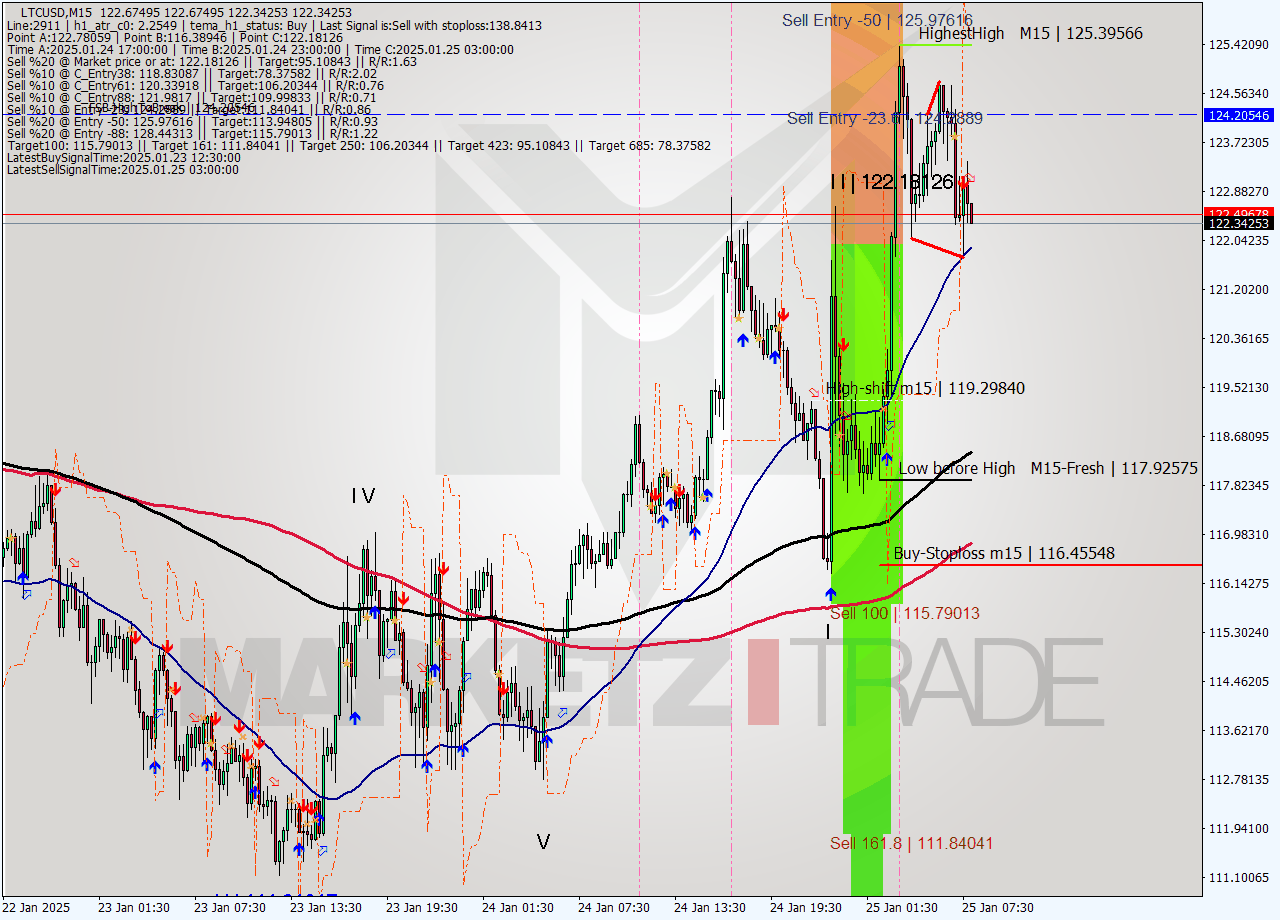The image size is (1280, 920).
Task: Select 'Sell %20 @ Entry -88' info line
Action: click(192, 133)
